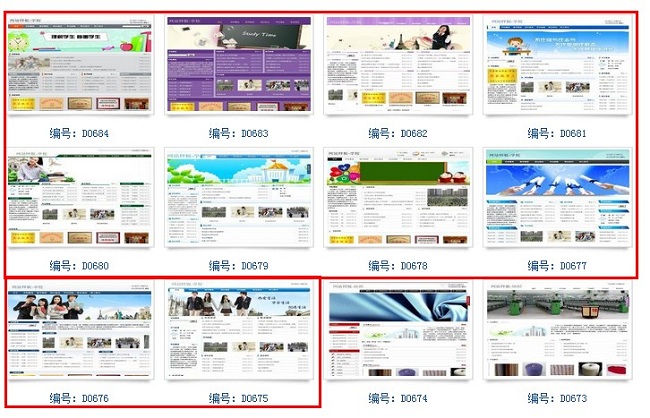Click the caption 编号: D0673
This screenshot has height=418, width=650.
557,398
